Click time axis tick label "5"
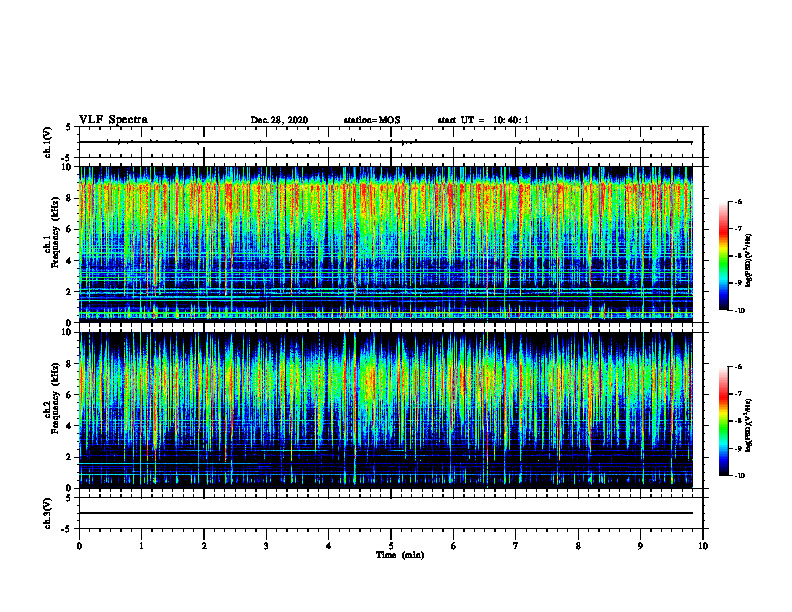 pos(391,546)
